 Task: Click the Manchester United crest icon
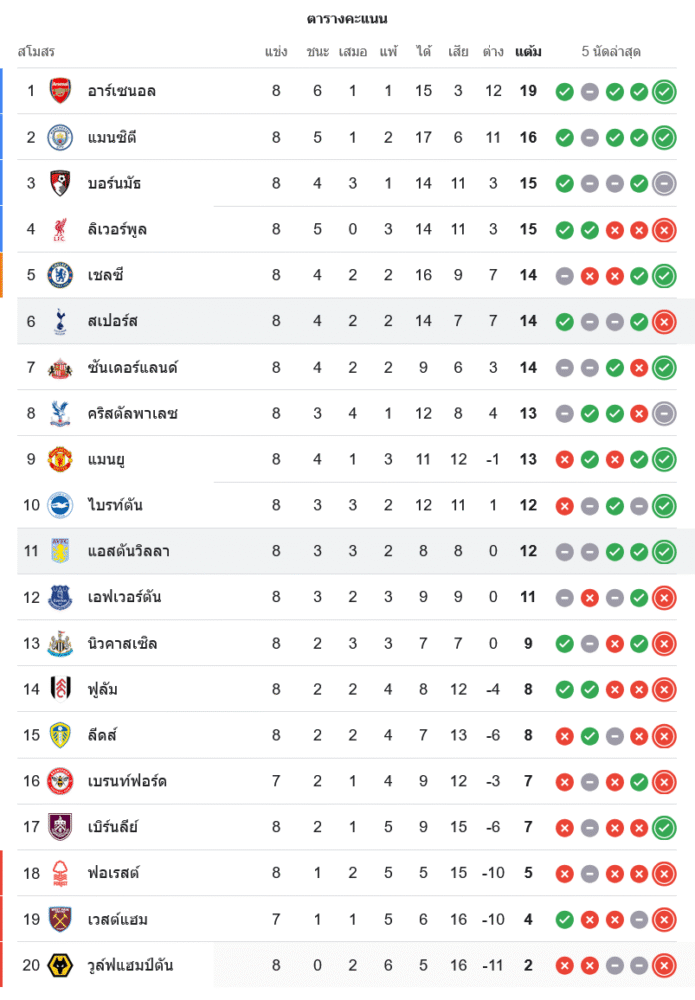[x=61, y=459]
